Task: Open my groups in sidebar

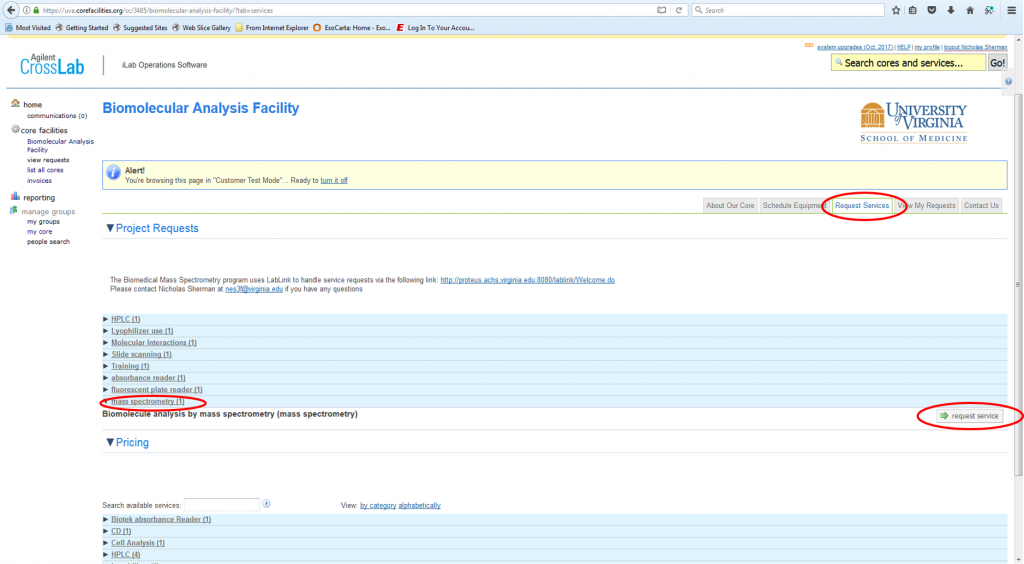Action: 43,221
